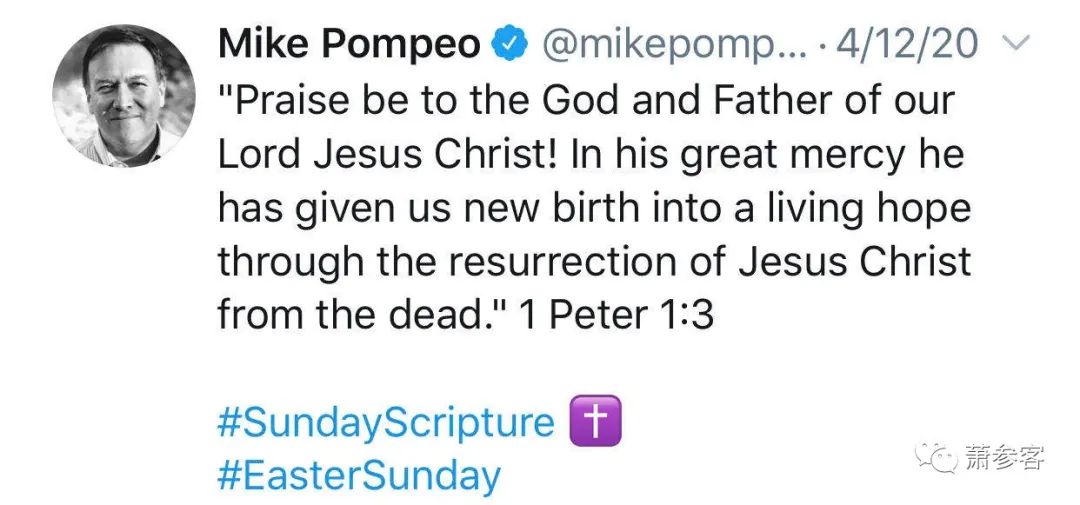Viewport: 1080px width, 505px height.
Task: Open Mike Pompeo's profile photo
Action: 124,95
